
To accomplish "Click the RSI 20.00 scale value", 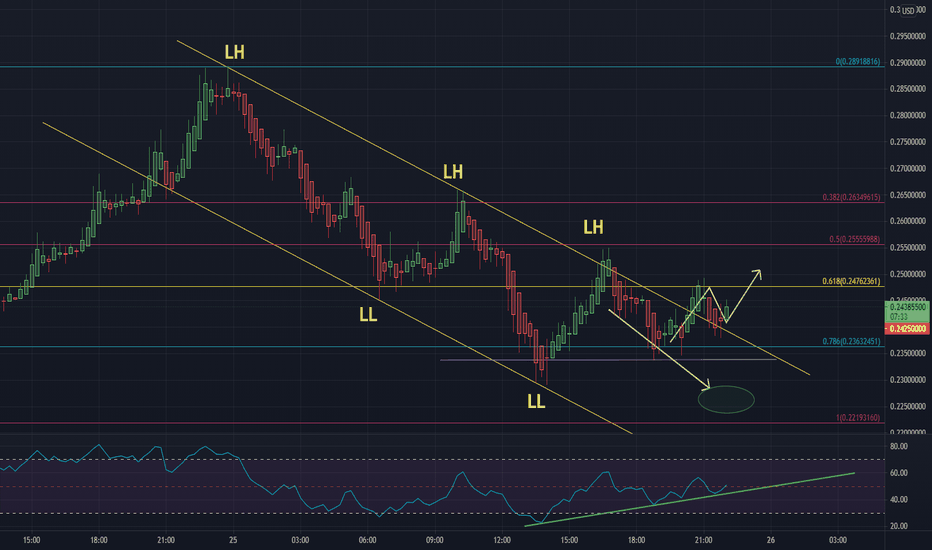I will (899, 526).
